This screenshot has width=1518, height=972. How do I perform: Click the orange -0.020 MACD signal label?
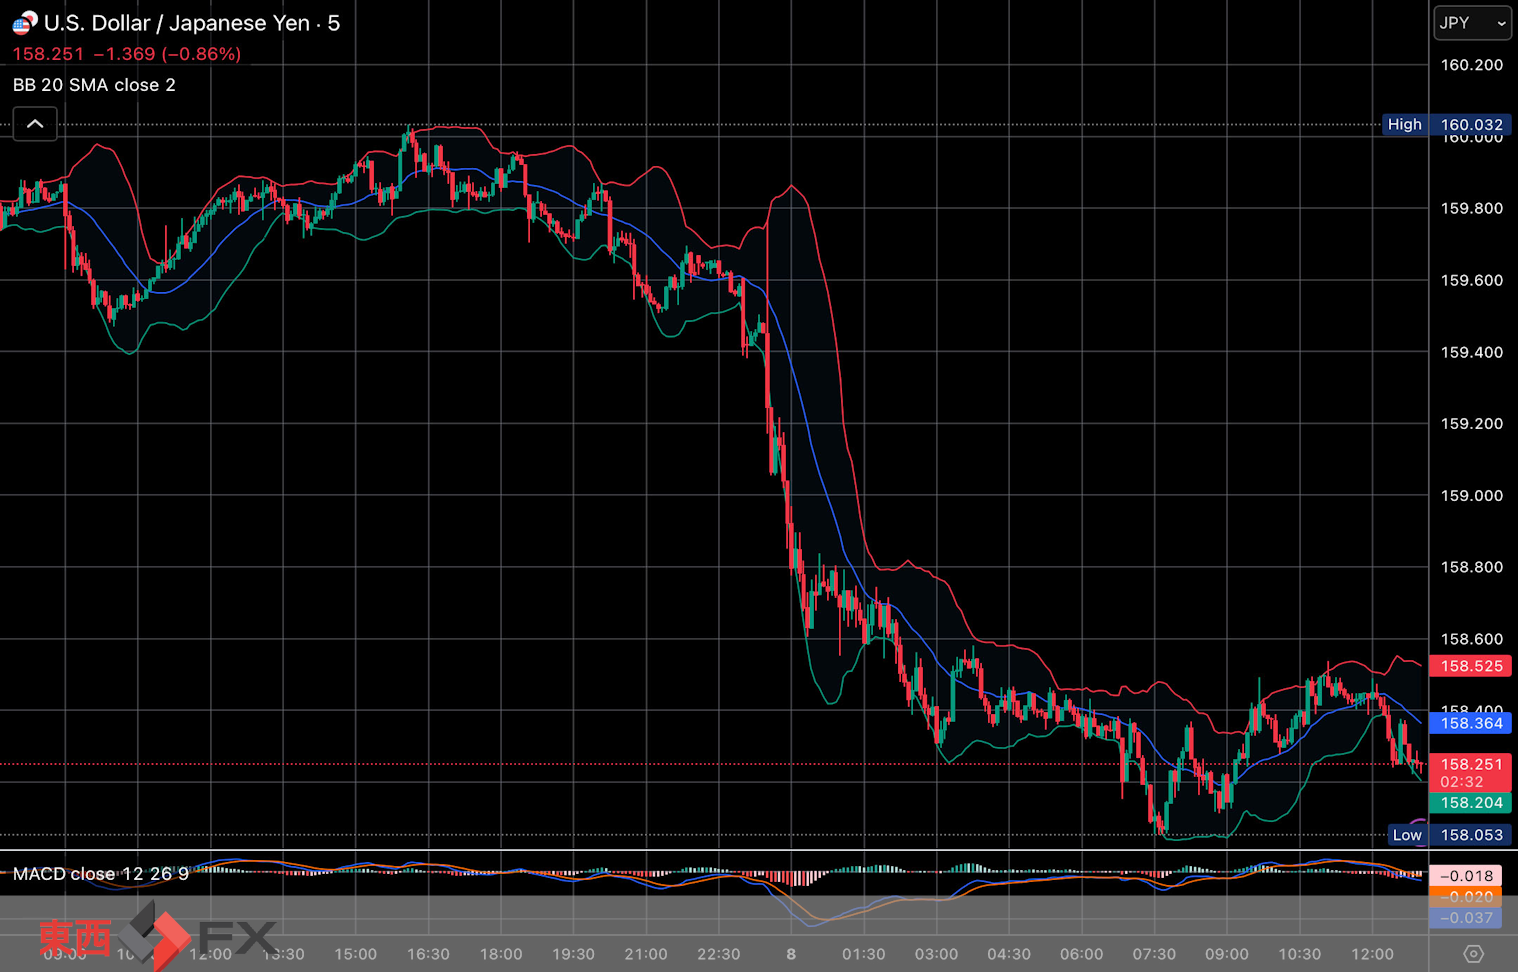point(1466,897)
